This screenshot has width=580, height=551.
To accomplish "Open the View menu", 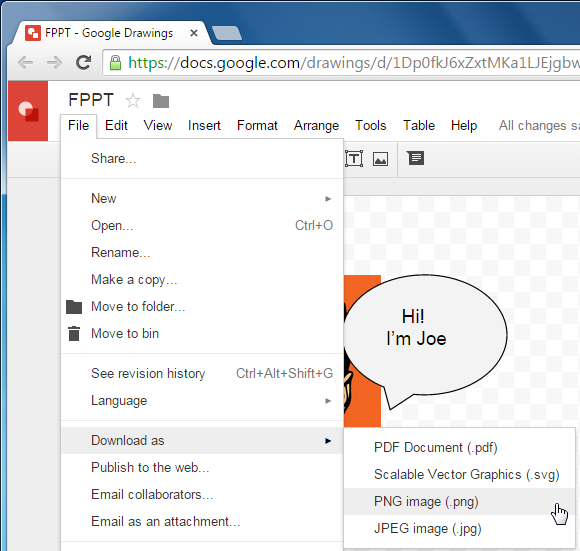I will 158,126.
